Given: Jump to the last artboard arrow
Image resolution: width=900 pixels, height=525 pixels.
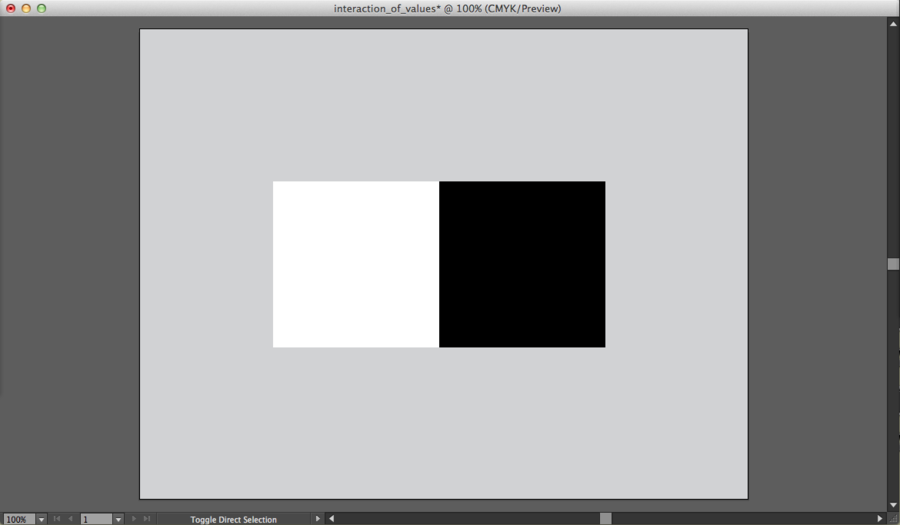Looking at the screenshot, I should point(147,519).
